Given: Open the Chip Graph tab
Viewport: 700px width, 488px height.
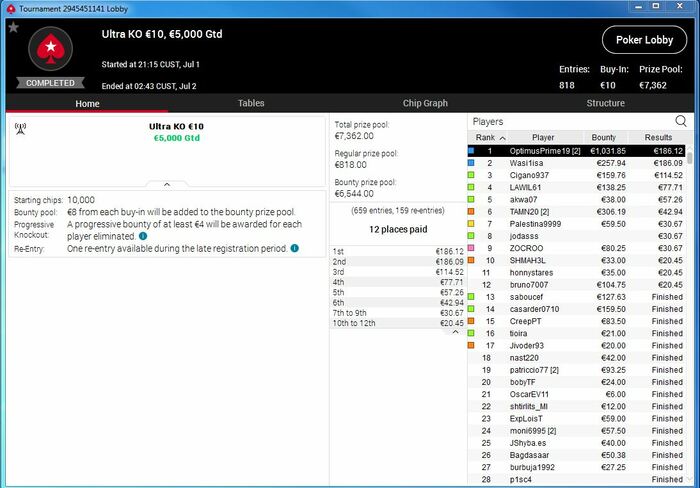Looking at the screenshot, I should click(425, 103).
